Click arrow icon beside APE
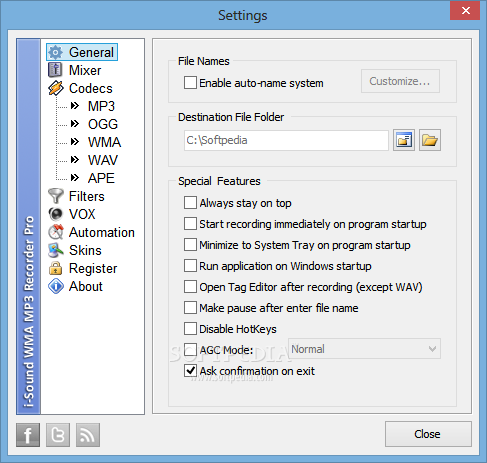This screenshot has width=487, height=463. click(75, 178)
